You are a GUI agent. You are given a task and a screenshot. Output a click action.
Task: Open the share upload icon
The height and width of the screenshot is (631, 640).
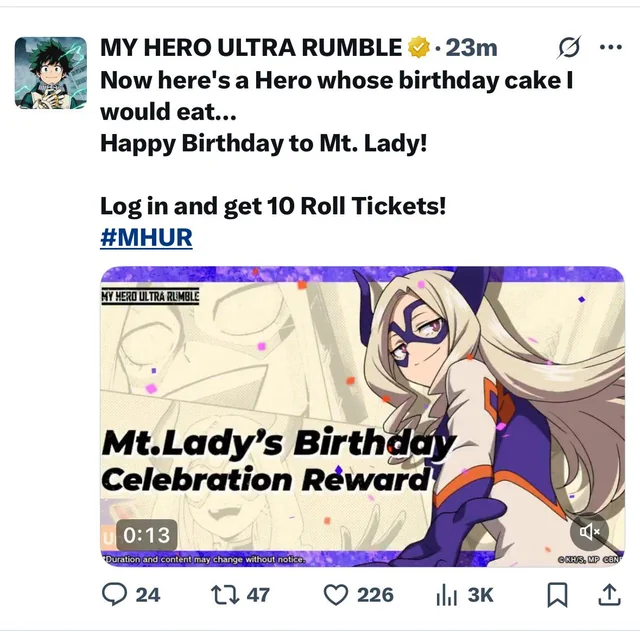(x=609, y=595)
